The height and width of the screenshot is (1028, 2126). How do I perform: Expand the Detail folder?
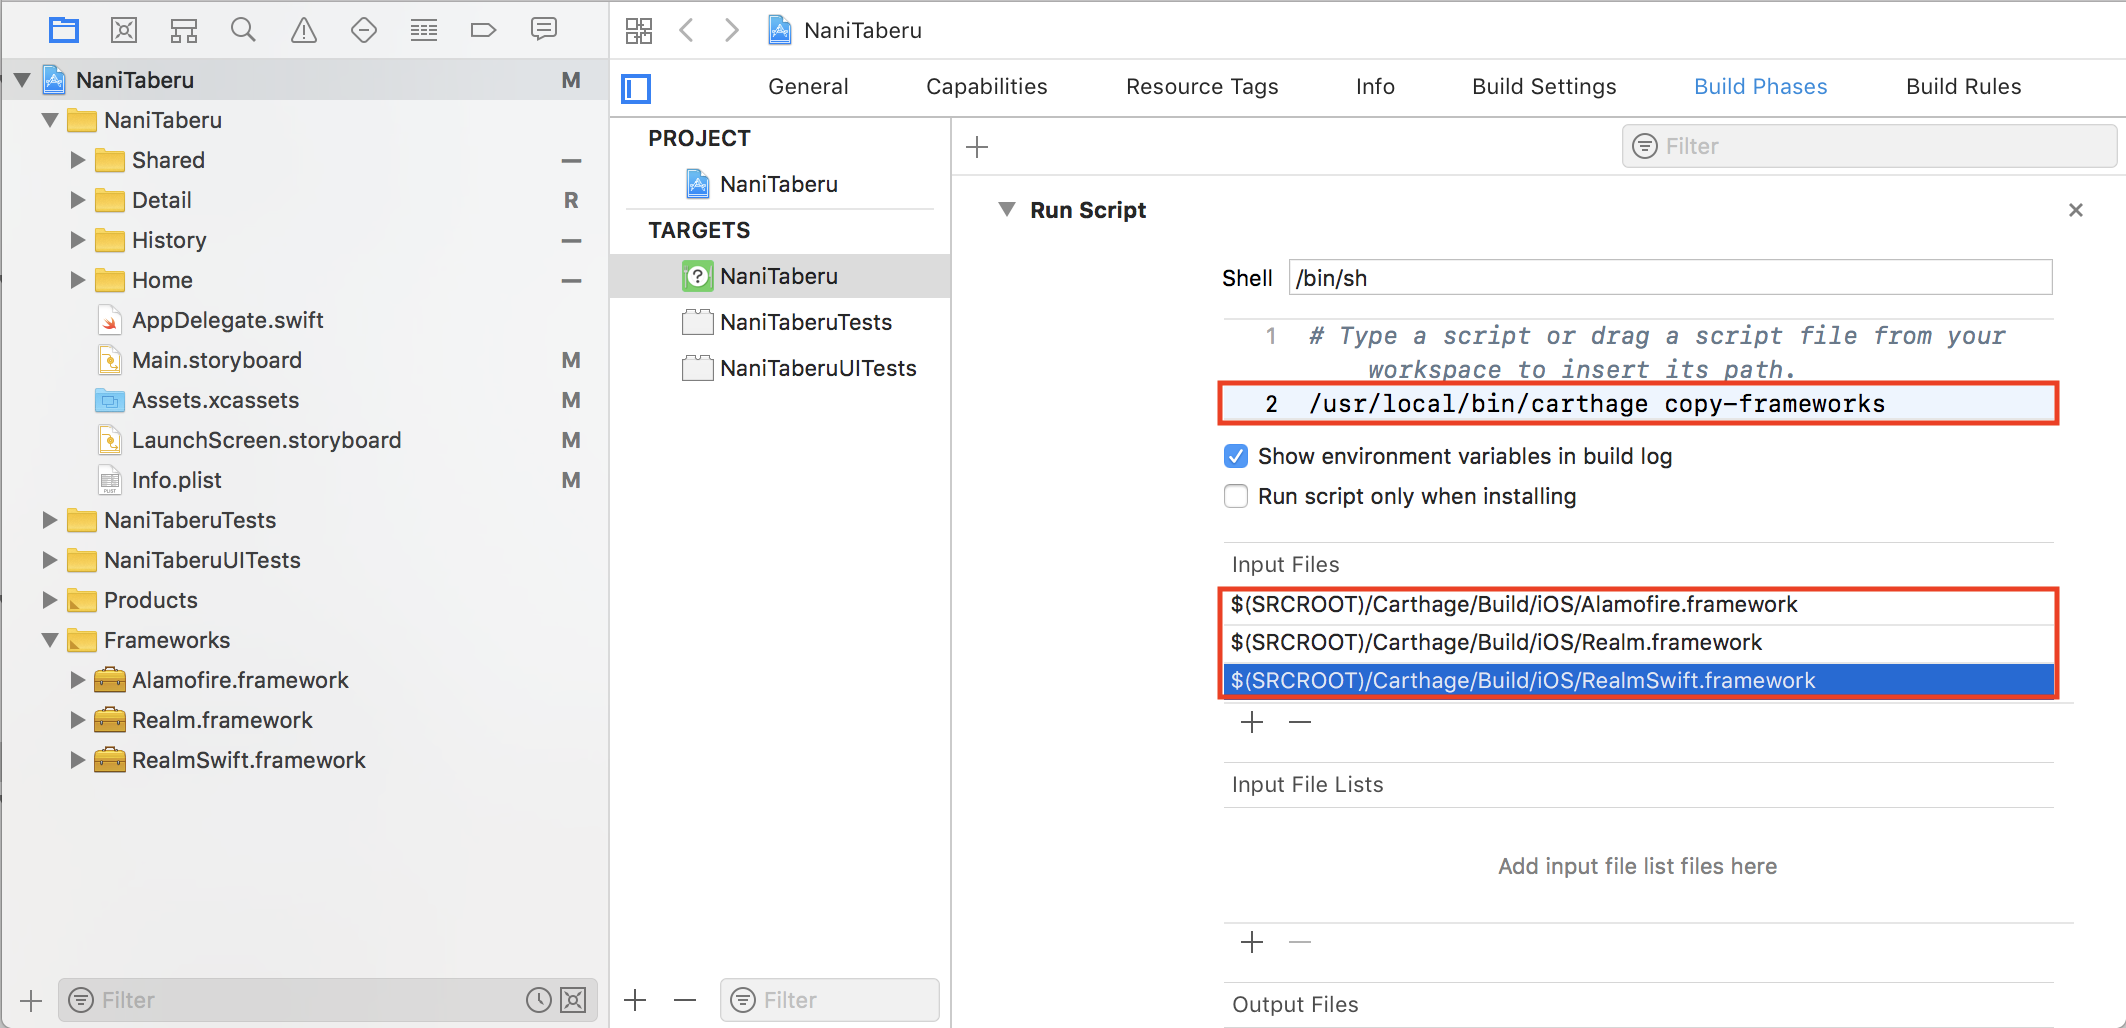77,200
